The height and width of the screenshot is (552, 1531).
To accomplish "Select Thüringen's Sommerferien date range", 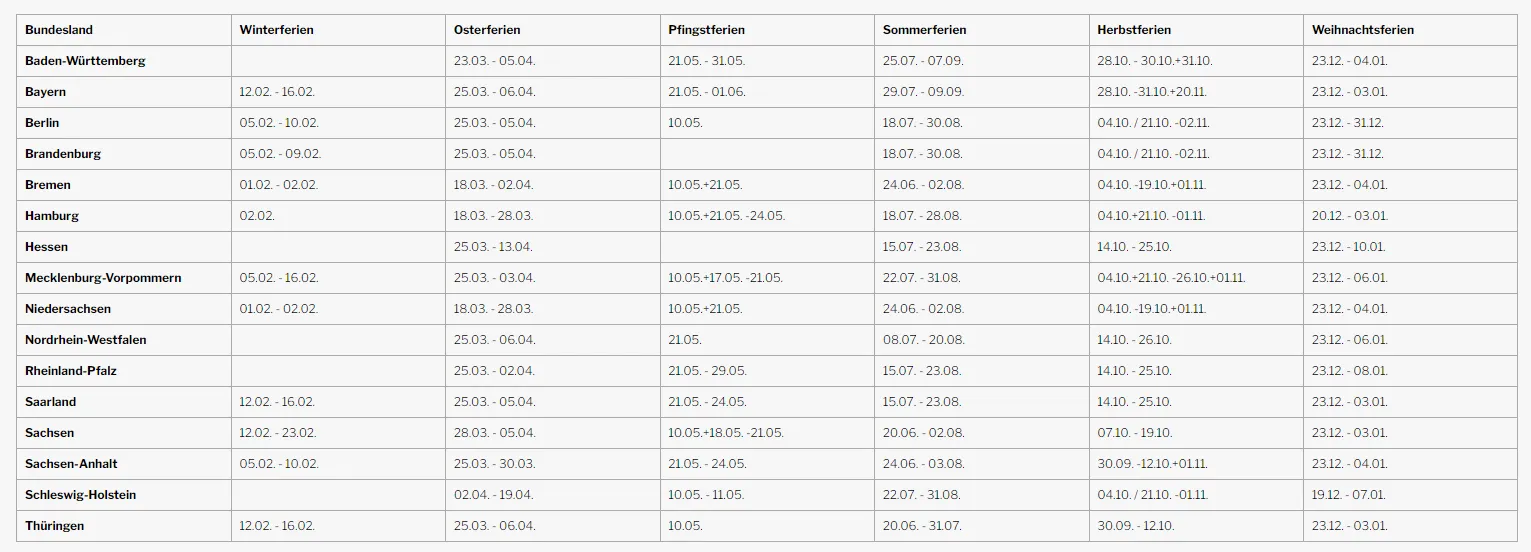I will tap(922, 526).
